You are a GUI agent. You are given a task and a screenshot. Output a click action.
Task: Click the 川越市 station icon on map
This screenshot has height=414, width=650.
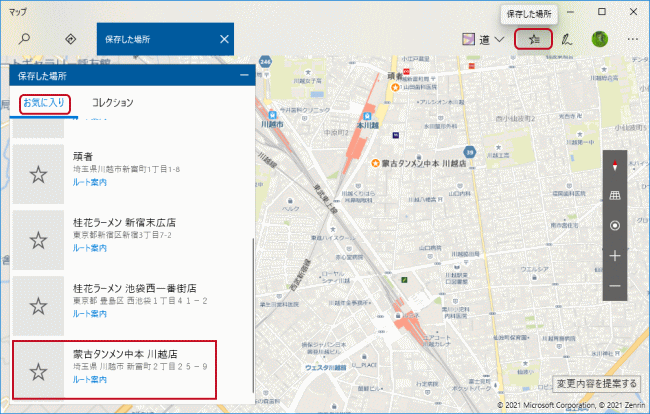pyautogui.click(x=272, y=115)
